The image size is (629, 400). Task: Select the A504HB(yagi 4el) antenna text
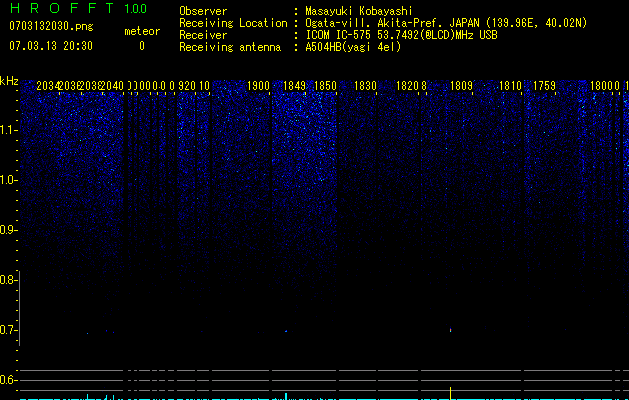353,47
